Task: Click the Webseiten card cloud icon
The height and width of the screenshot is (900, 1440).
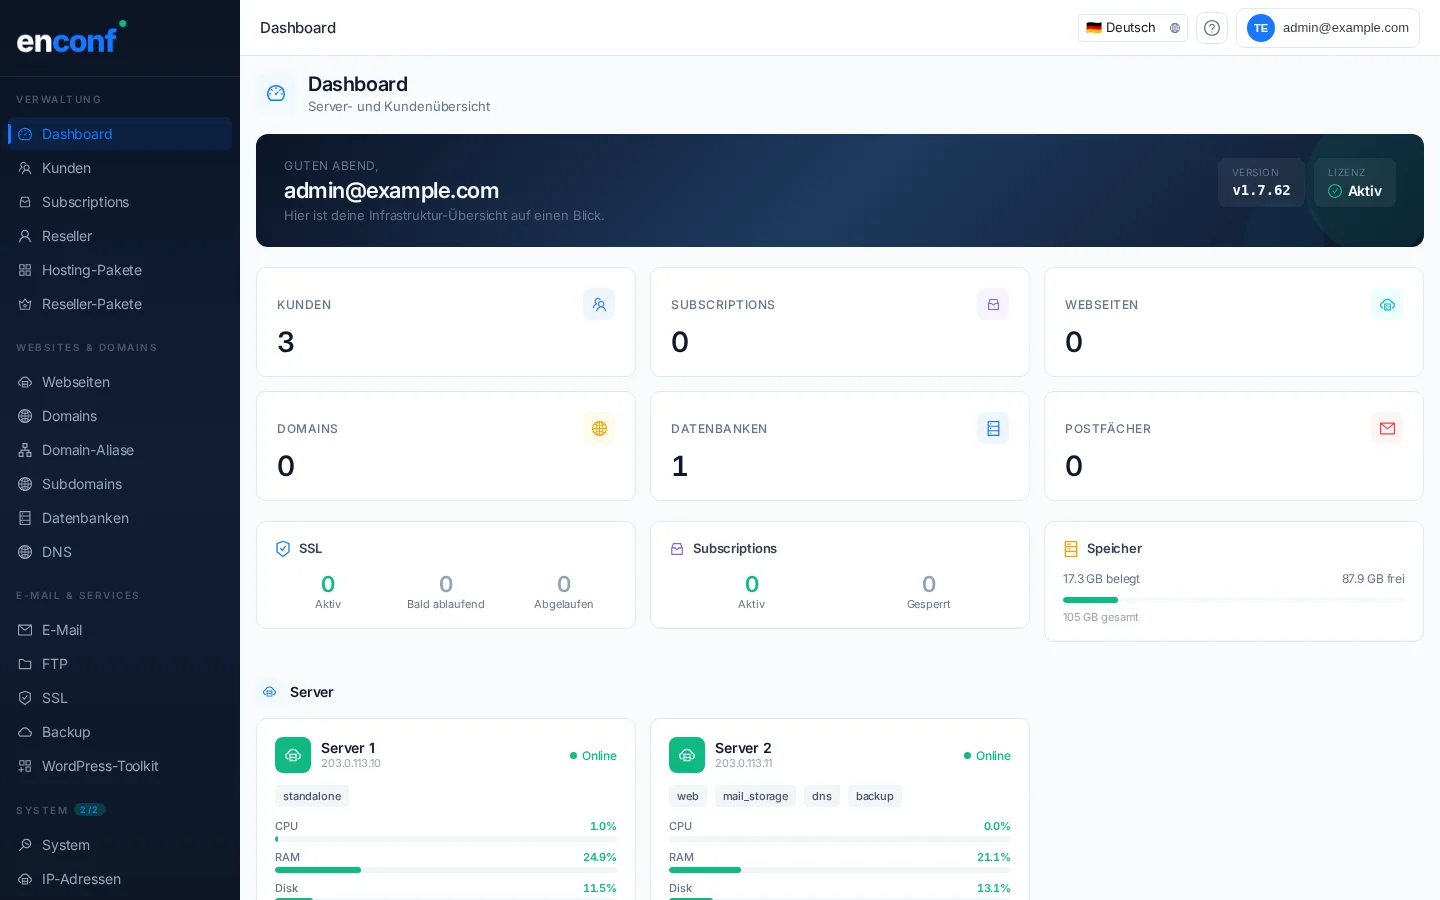Action: 1387,304
